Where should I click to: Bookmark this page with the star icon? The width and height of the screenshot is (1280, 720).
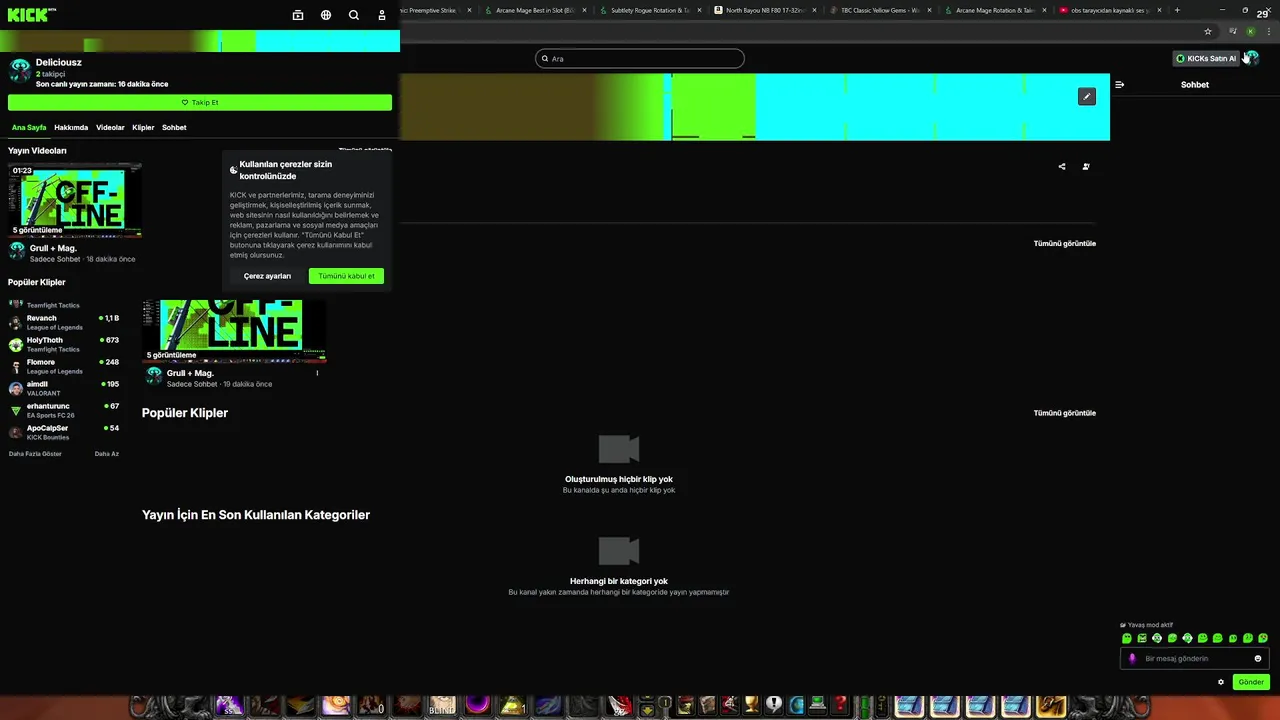1208,31
